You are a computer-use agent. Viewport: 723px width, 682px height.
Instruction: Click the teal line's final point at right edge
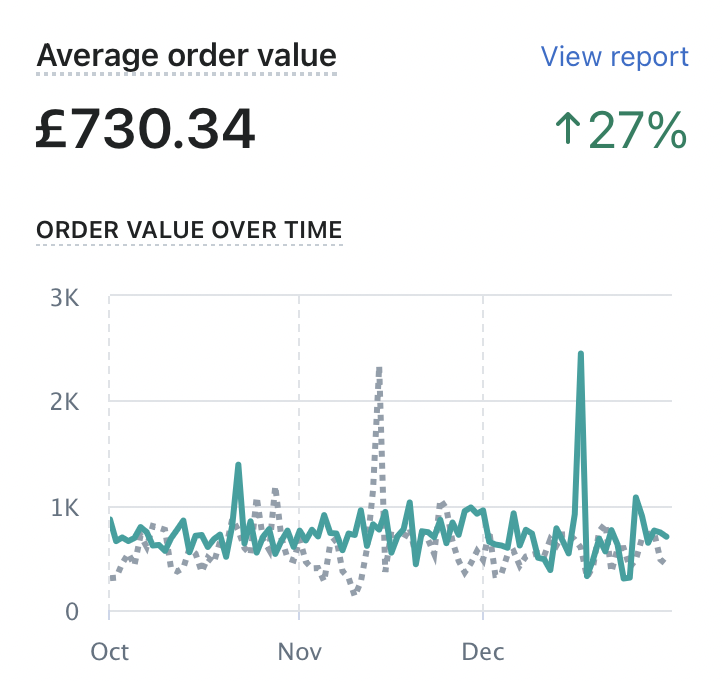tap(667, 536)
